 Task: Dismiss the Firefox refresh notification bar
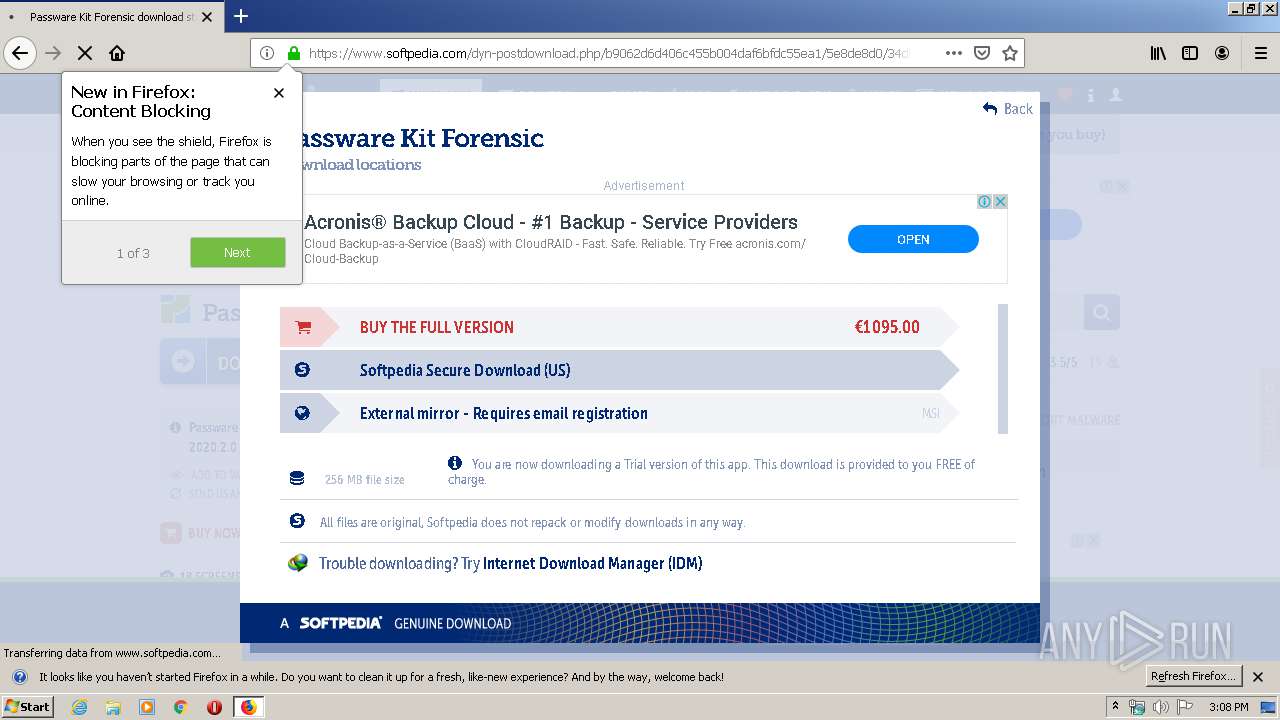point(1259,677)
